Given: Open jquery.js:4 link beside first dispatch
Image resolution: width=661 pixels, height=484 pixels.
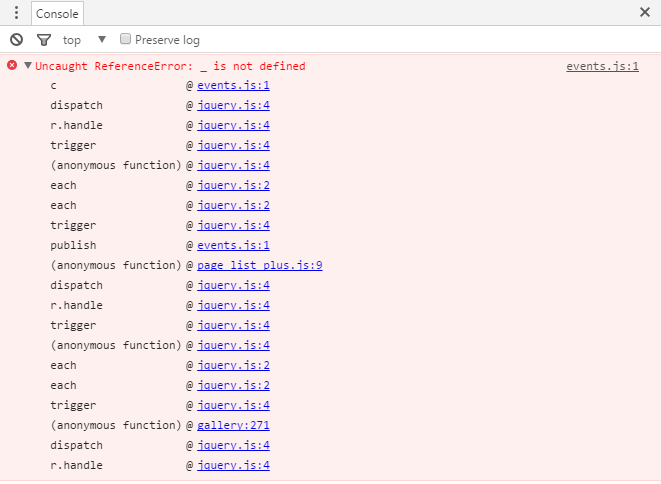Looking at the screenshot, I should pyautogui.click(x=233, y=105).
